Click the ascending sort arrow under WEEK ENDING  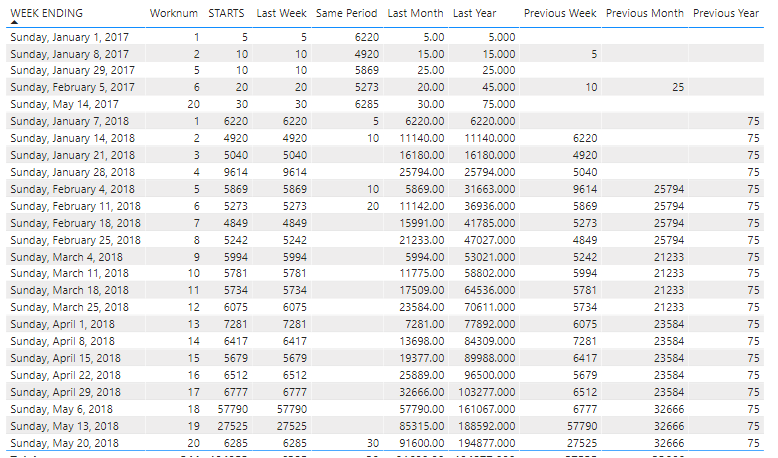tap(14, 22)
